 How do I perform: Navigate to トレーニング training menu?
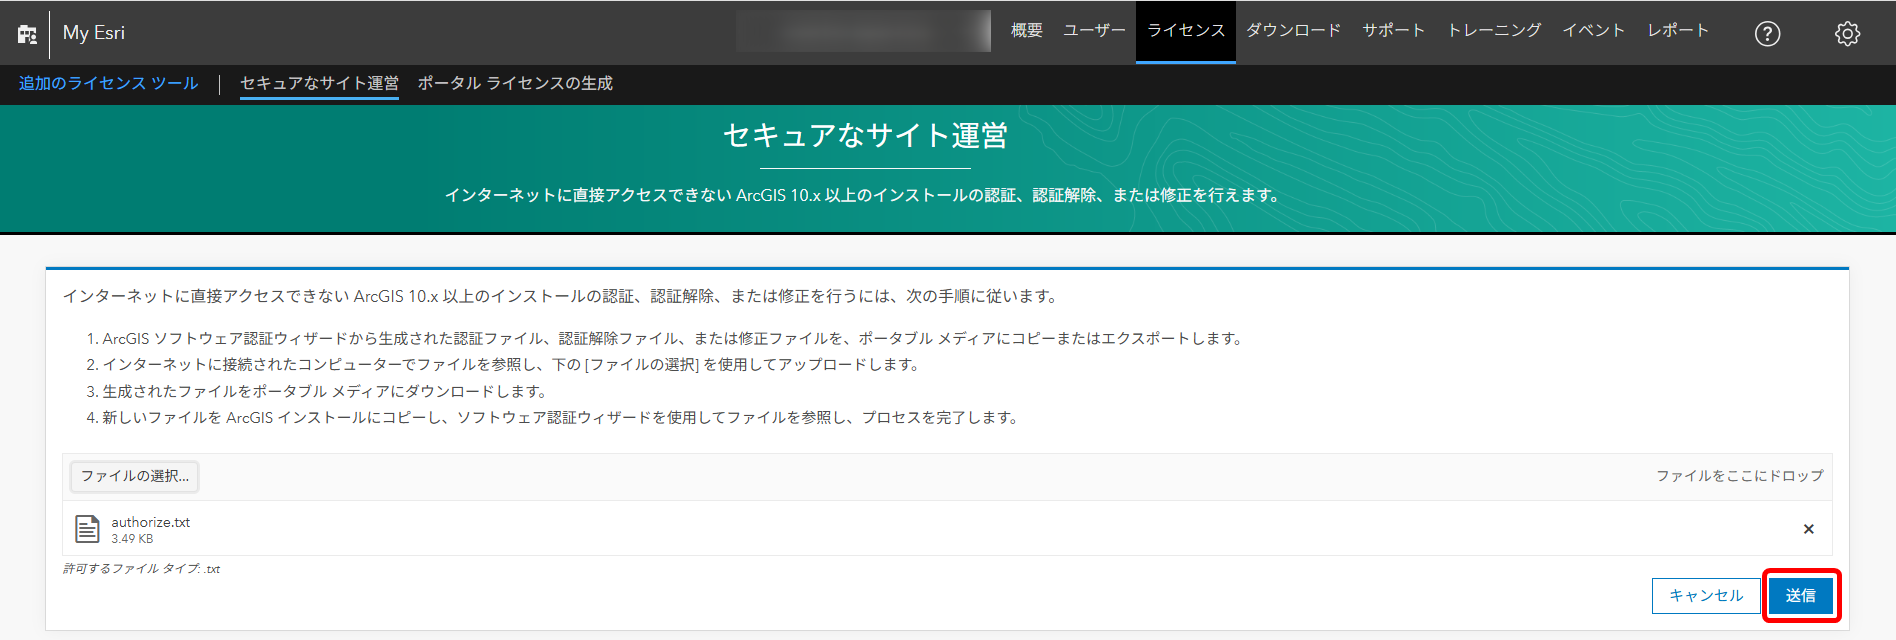(1494, 31)
